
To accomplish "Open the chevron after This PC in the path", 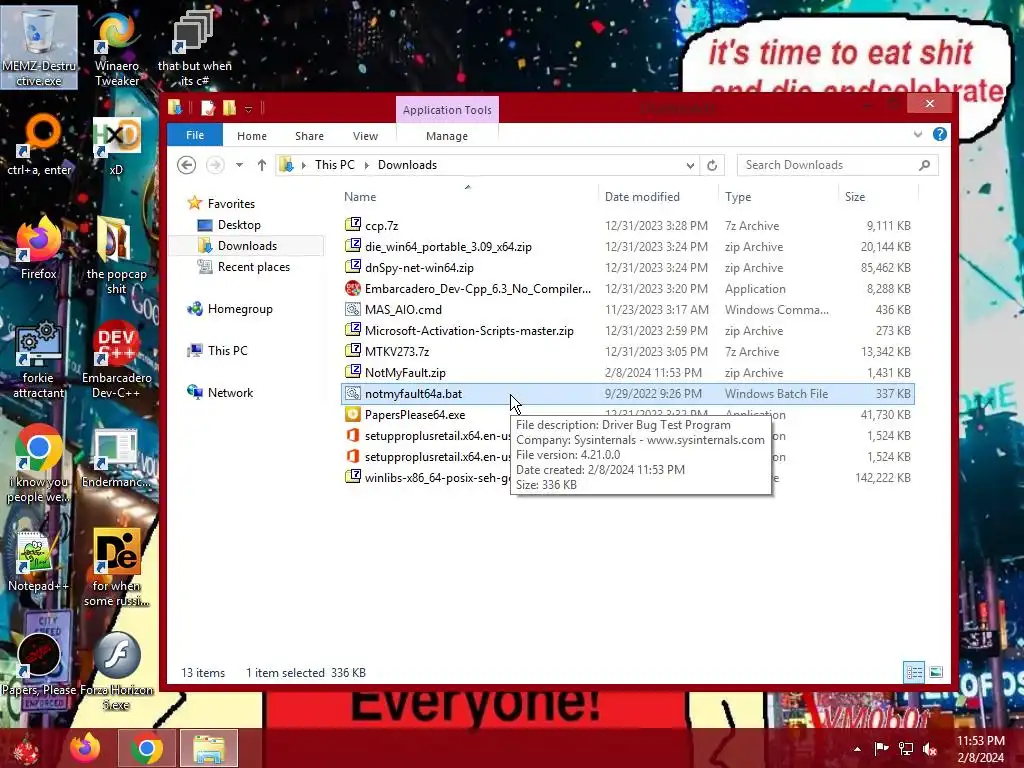I will (x=366, y=165).
